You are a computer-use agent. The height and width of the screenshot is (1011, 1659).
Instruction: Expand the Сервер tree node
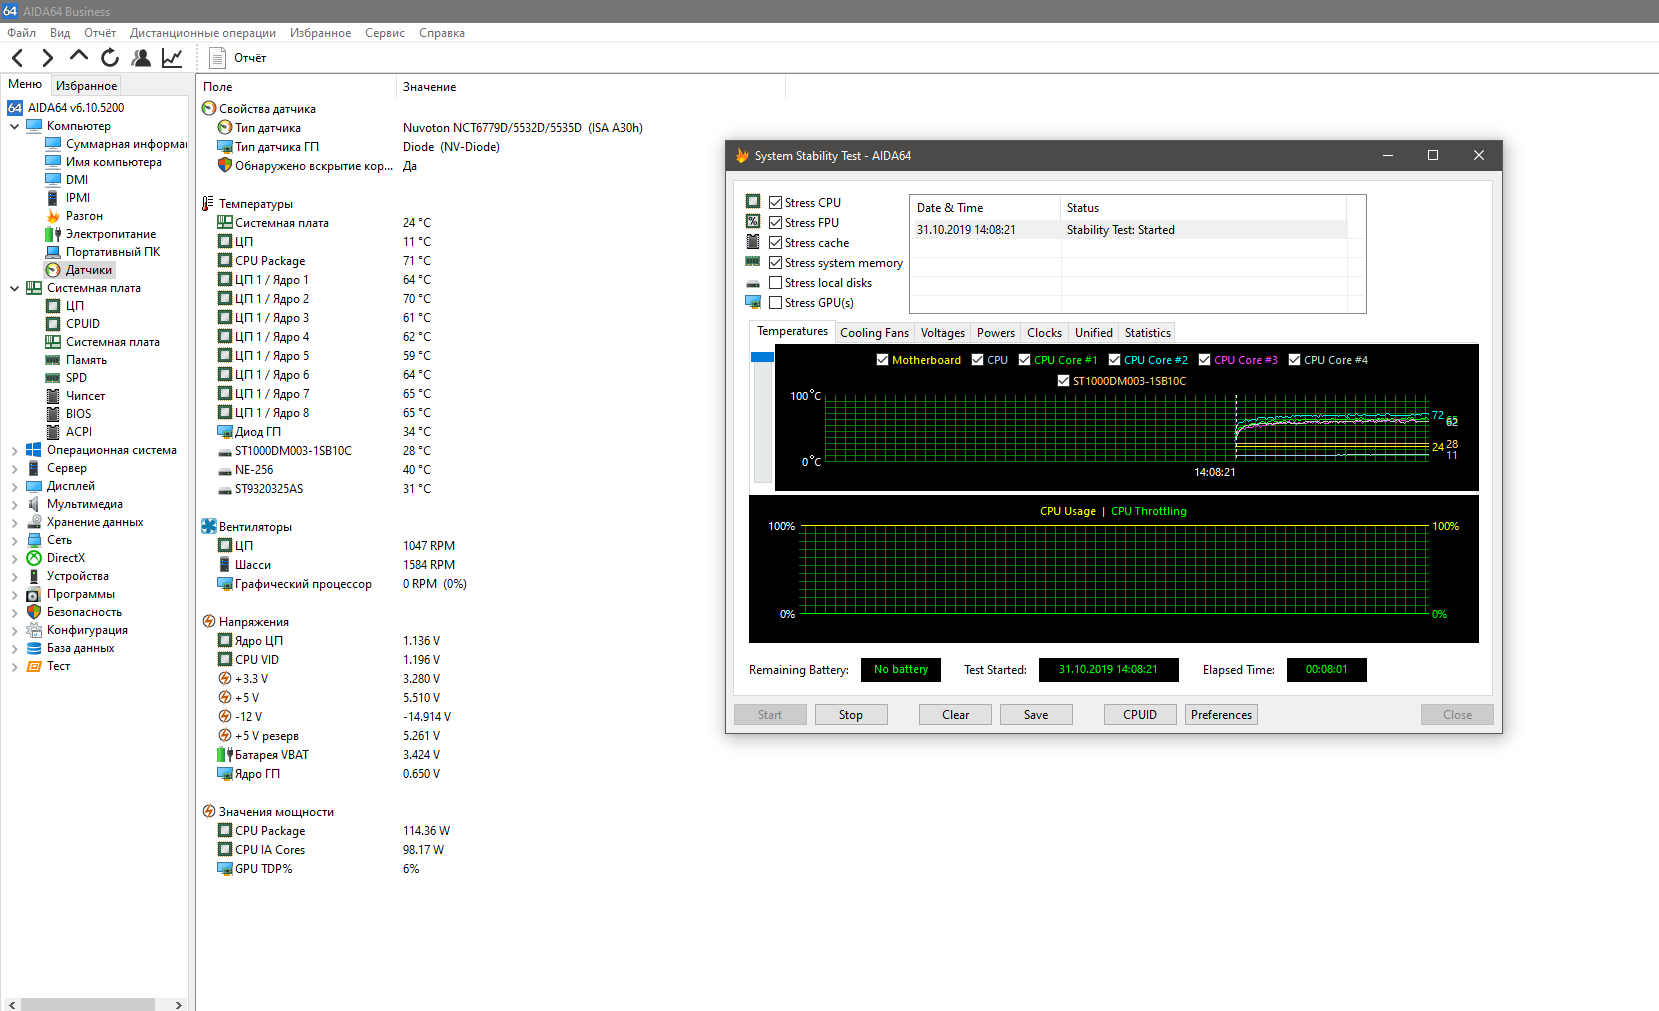tap(14, 468)
